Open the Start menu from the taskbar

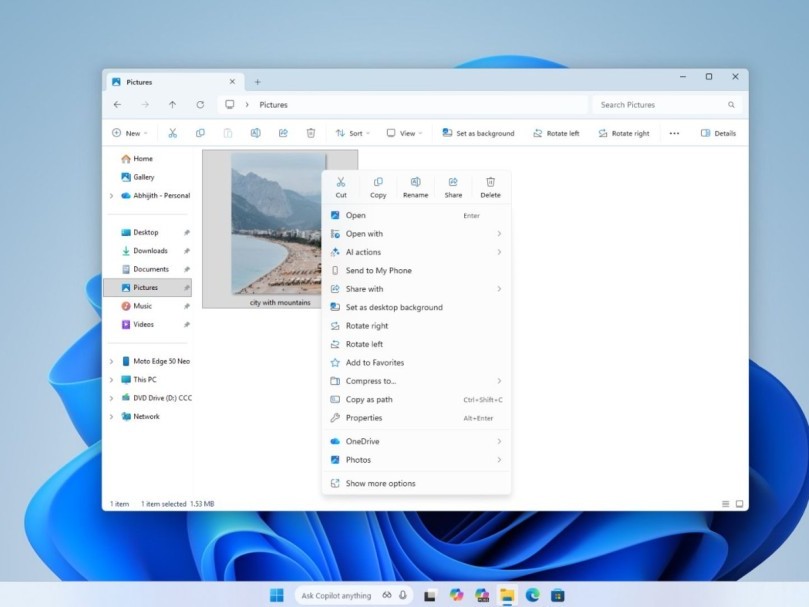pyautogui.click(x=276, y=595)
